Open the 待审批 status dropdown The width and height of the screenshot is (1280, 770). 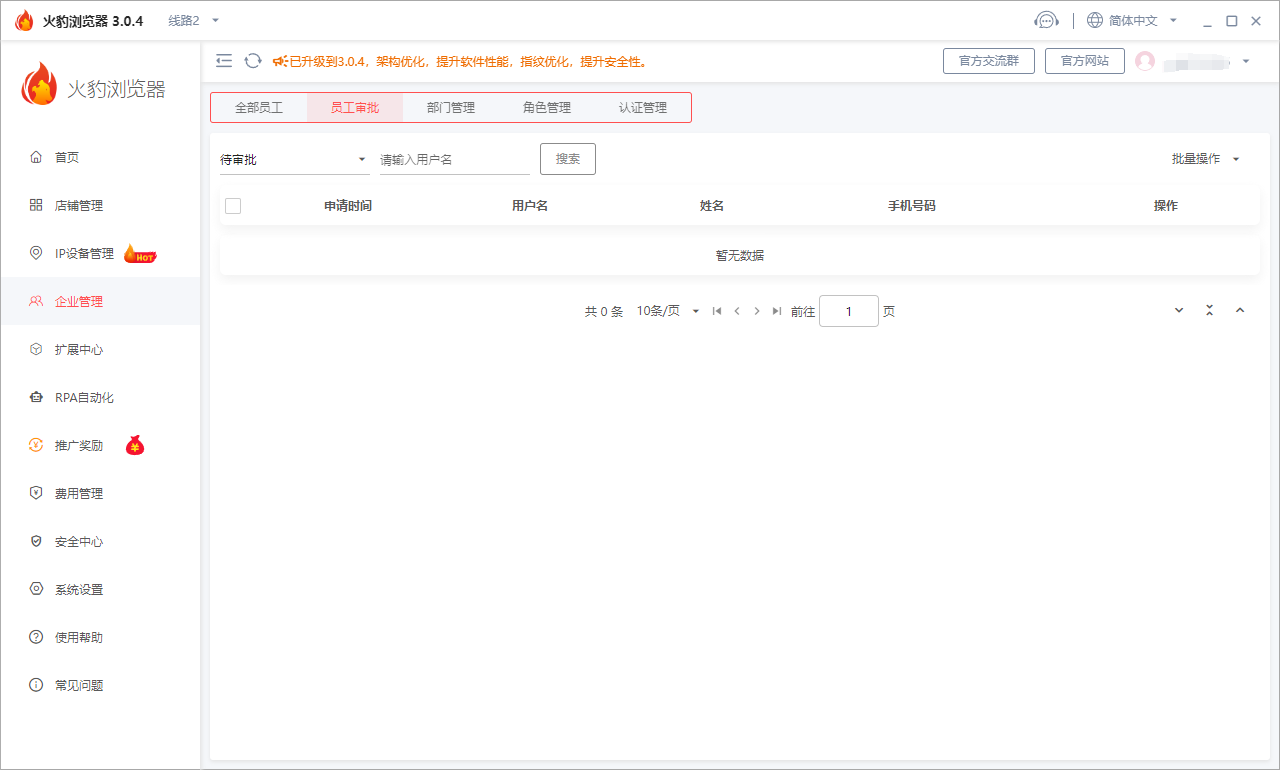pyautogui.click(x=293, y=159)
